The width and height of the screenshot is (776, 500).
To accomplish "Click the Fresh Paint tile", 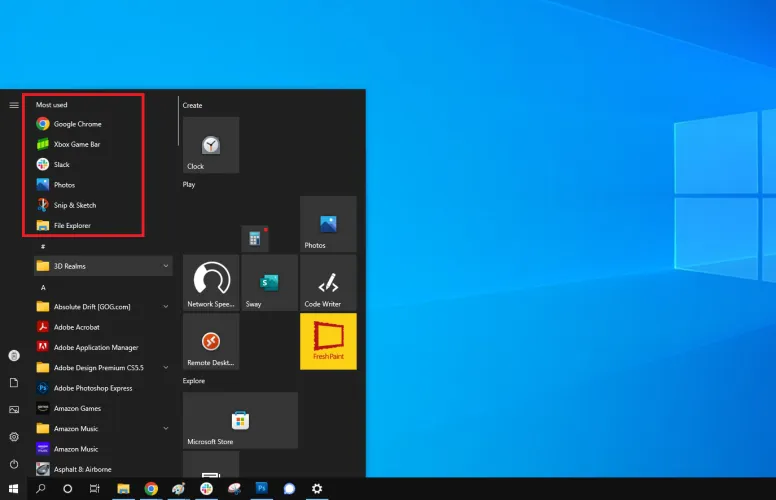I will pos(328,341).
